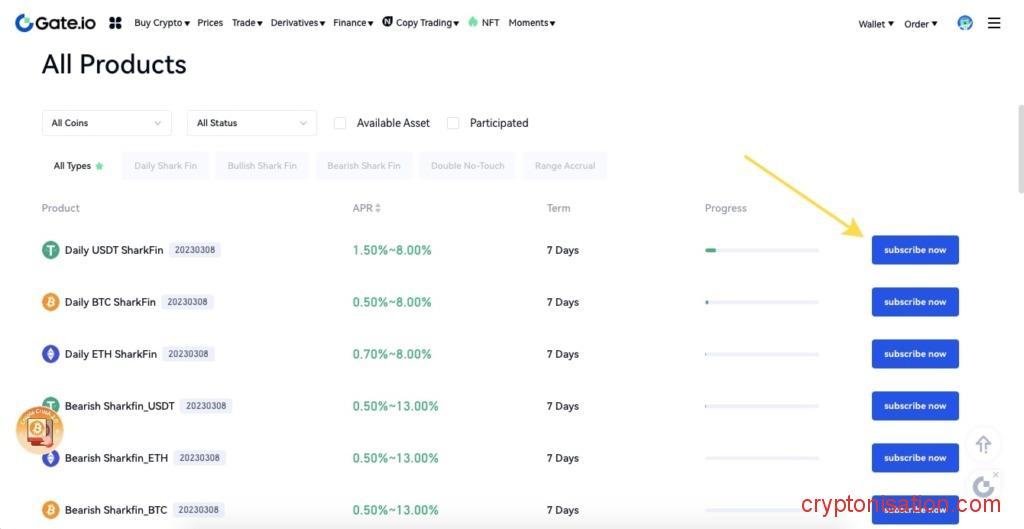Expand the All Coins dropdown
This screenshot has width=1024, height=529.
pyautogui.click(x=106, y=123)
